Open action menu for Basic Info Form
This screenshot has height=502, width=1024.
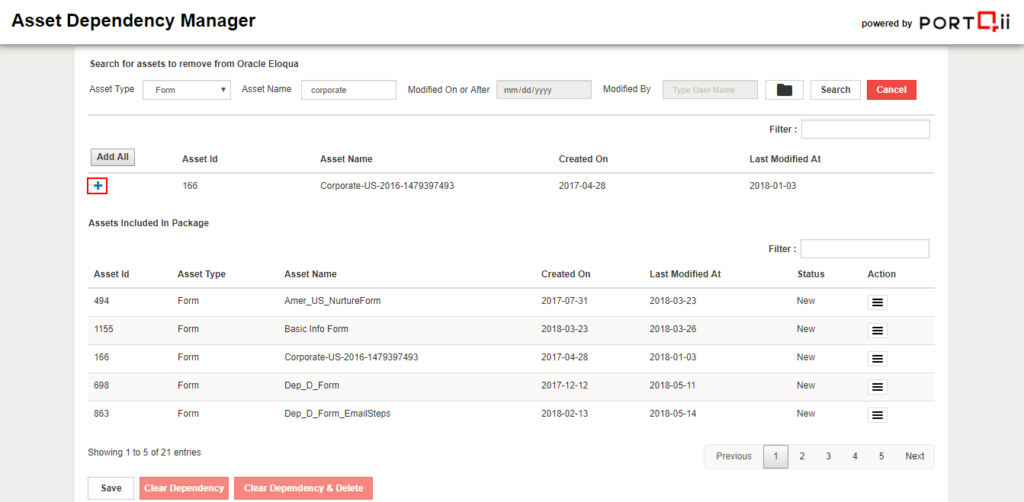pos(877,330)
